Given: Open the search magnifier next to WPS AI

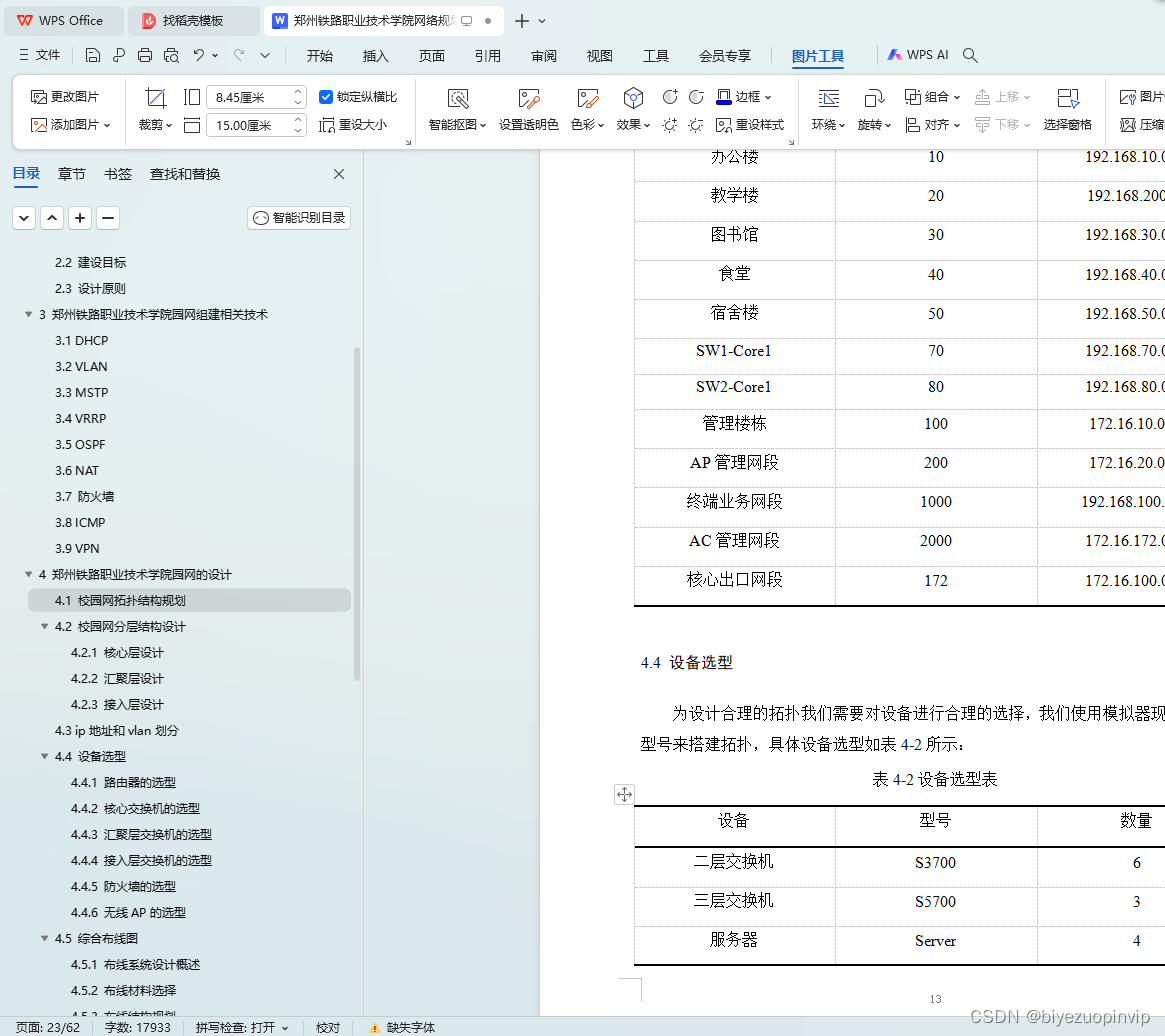Looking at the screenshot, I should click(970, 55).
